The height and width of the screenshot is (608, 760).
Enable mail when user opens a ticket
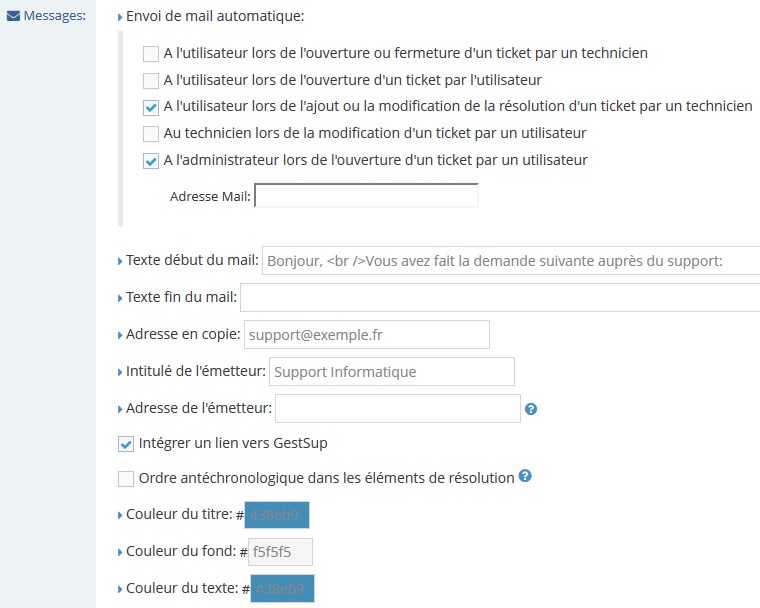[151, 80]
